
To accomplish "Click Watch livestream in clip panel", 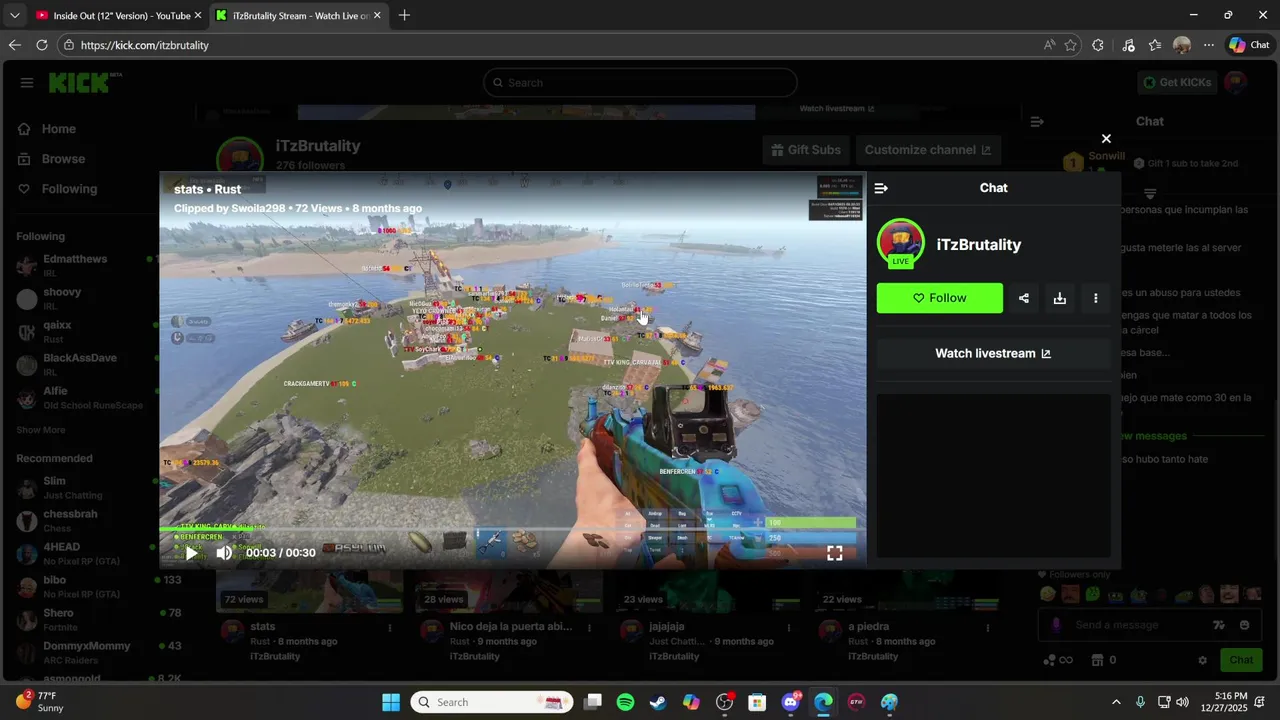I will [x=993, y=353].
